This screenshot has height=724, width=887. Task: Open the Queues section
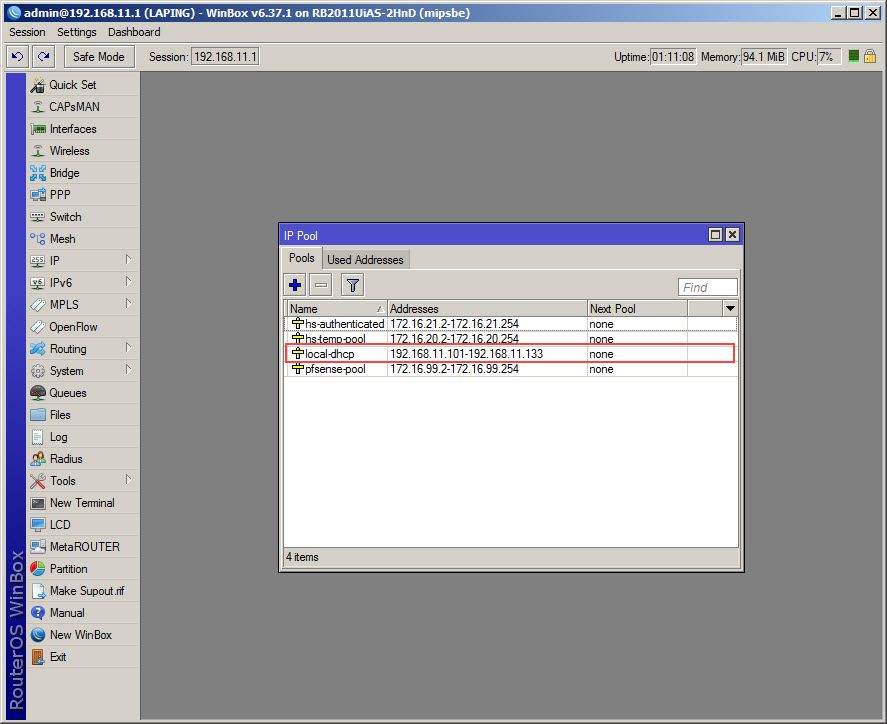tap(68, 393)
